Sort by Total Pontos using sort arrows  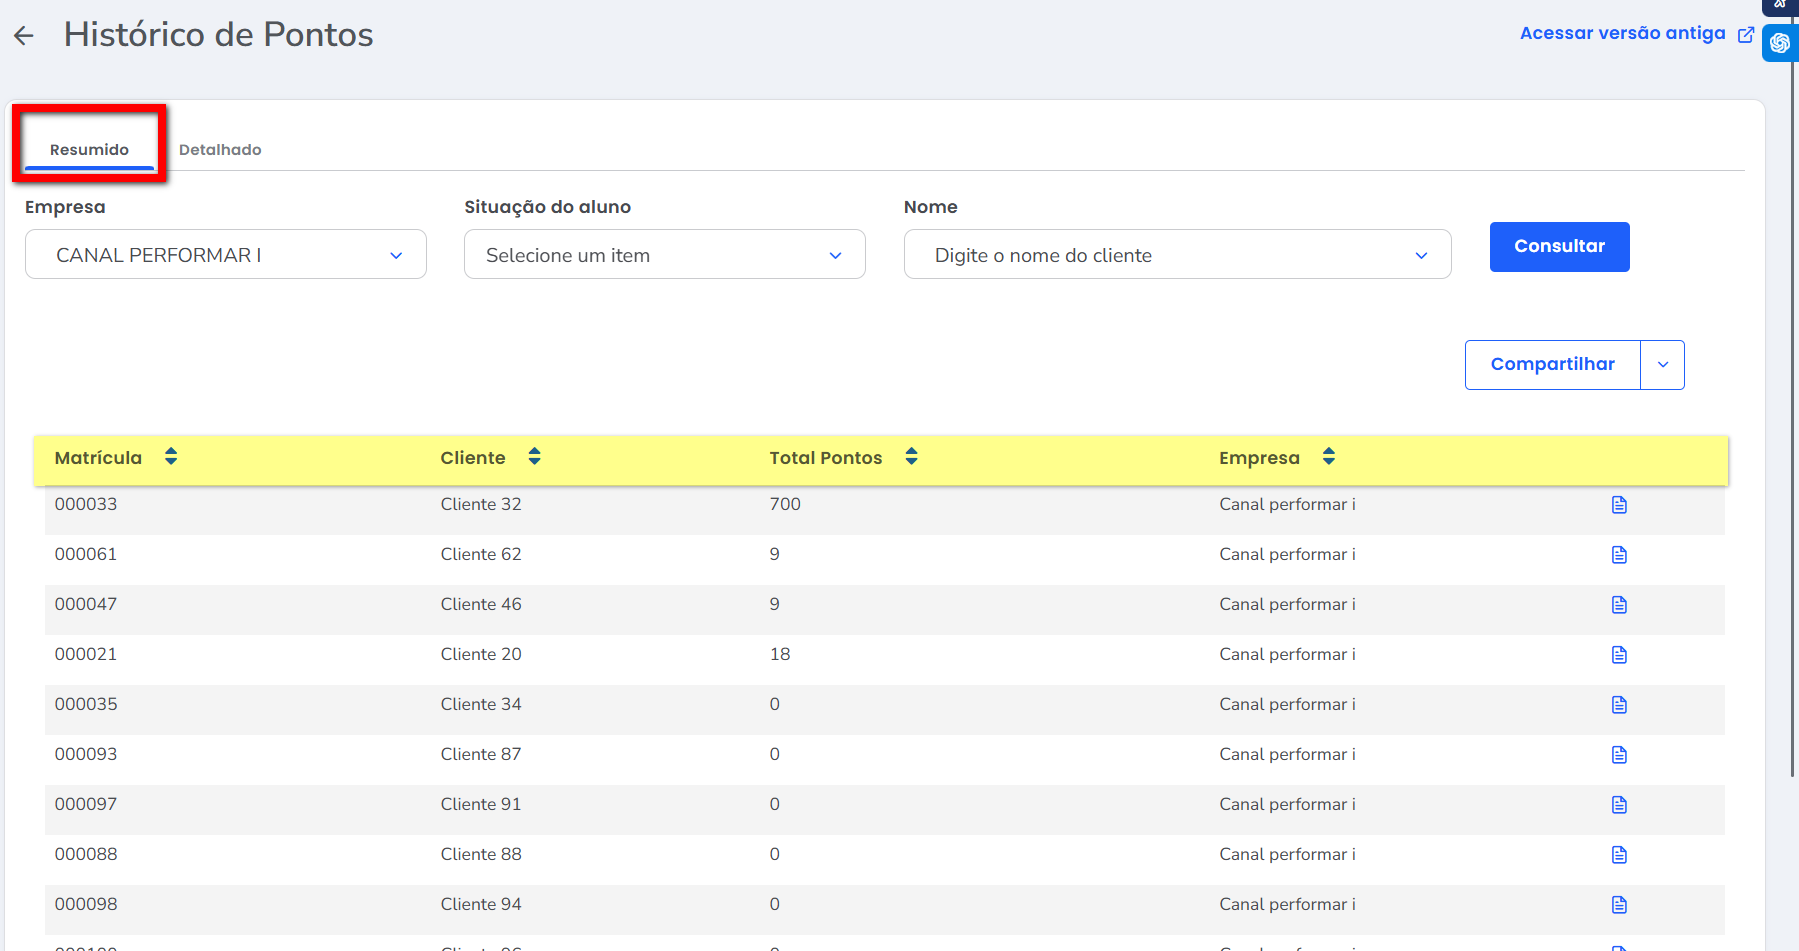[911, 457]
